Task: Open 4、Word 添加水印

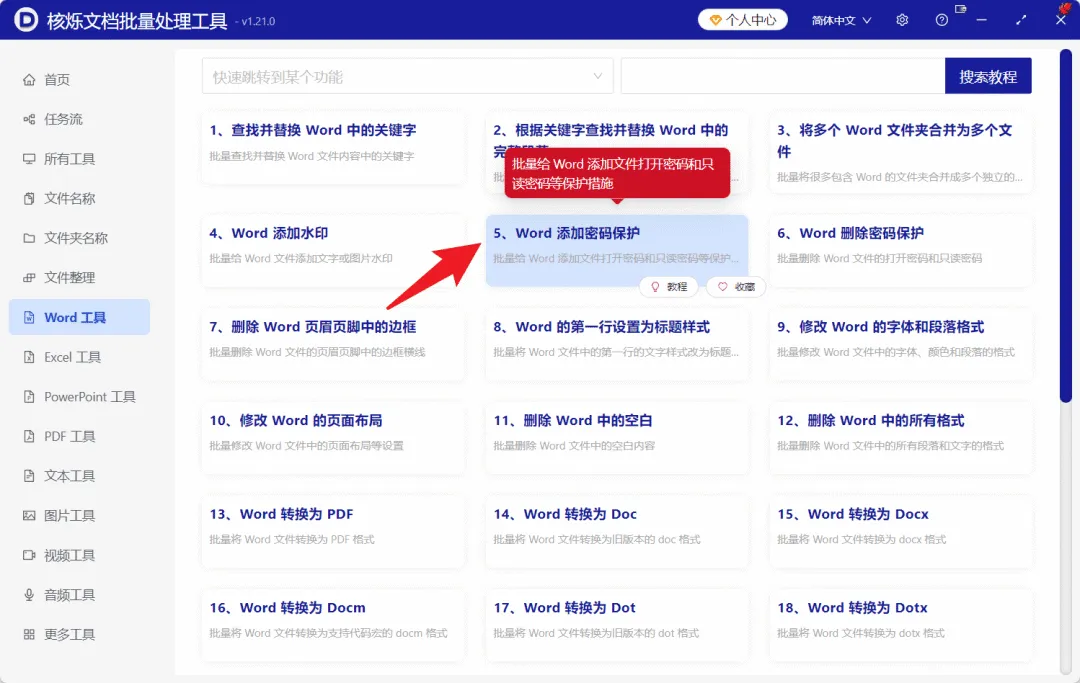Action: [333, 250]
